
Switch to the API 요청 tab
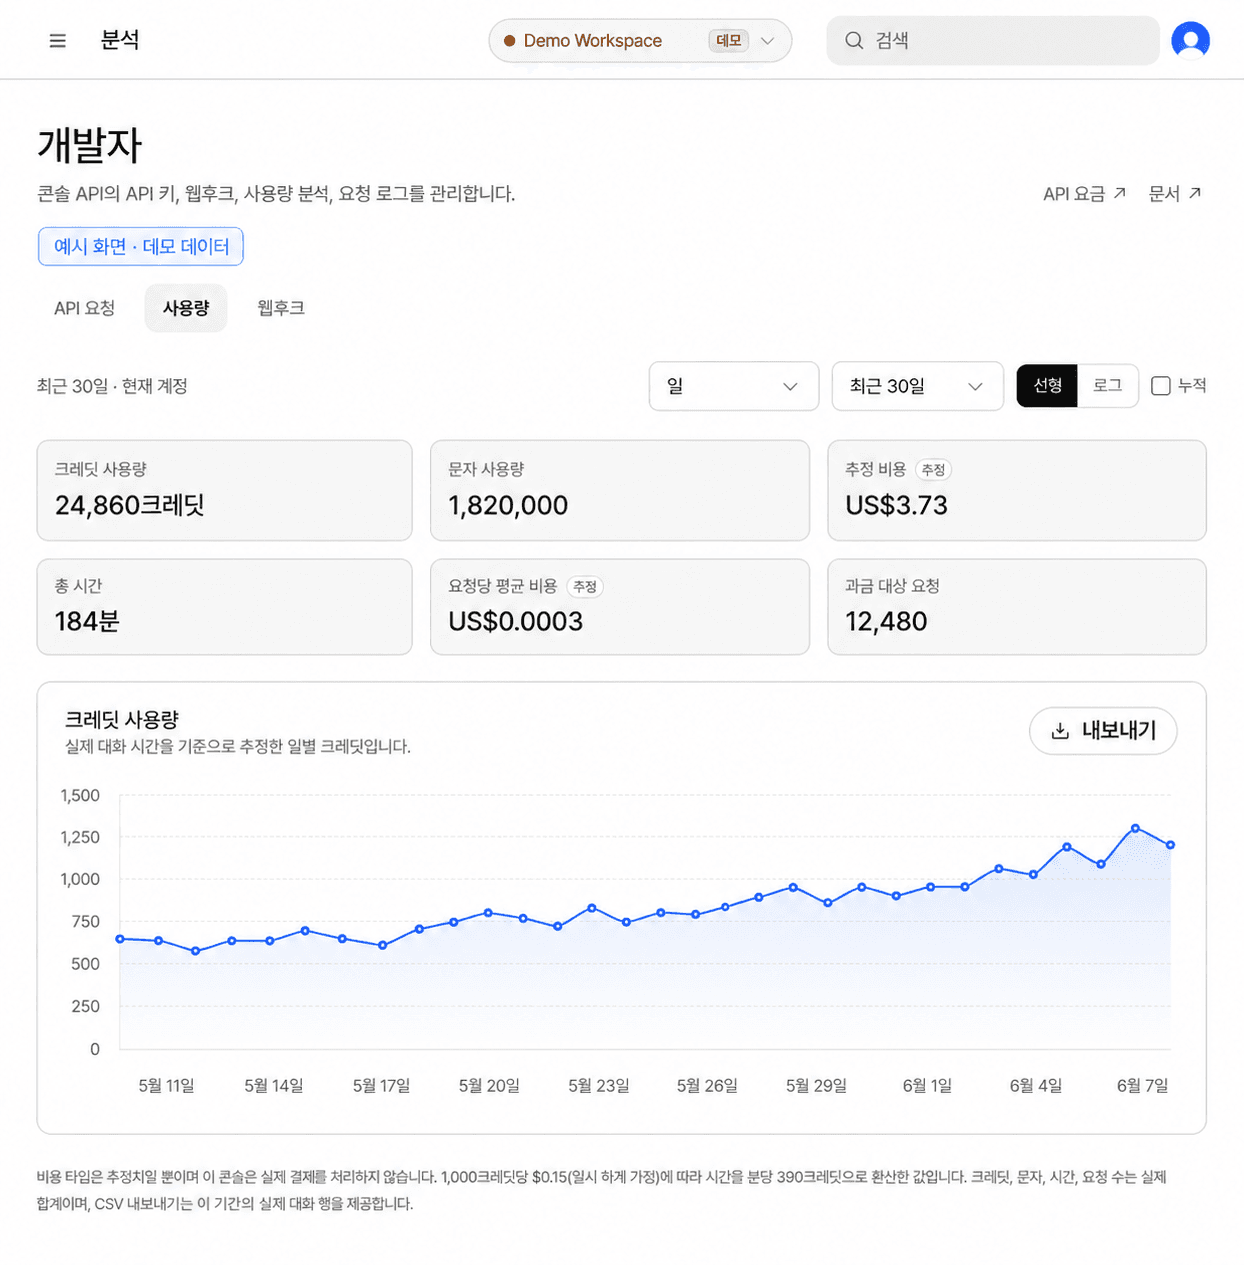point(85,308)
